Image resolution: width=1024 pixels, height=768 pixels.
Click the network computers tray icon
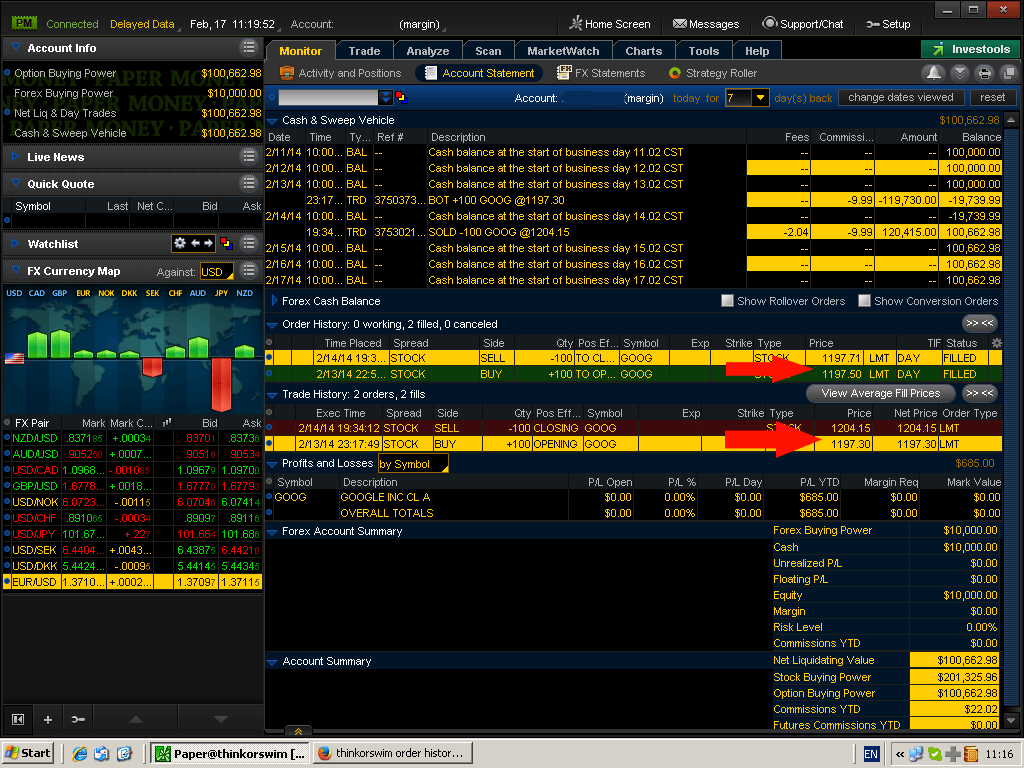916,754
